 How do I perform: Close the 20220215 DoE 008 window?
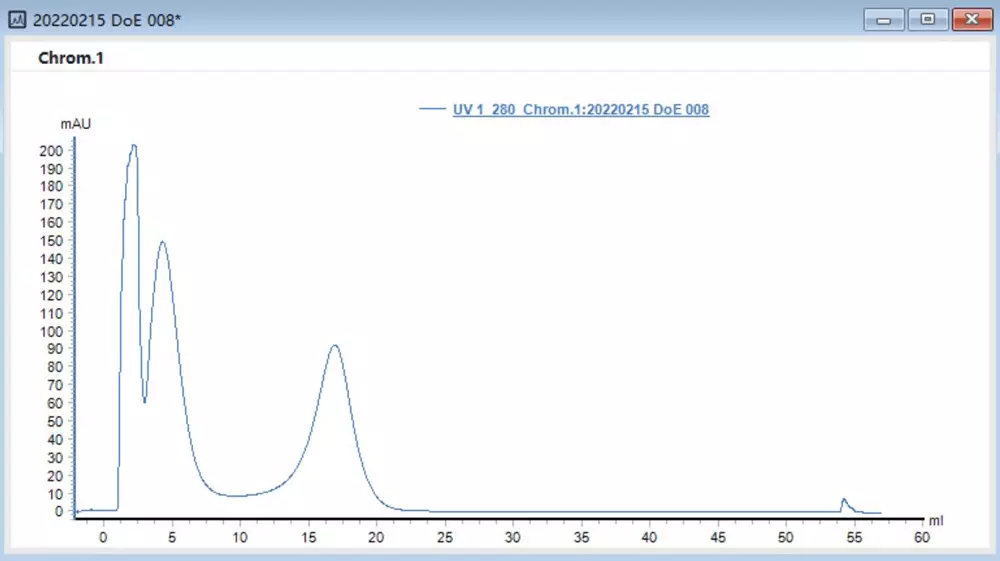[x=971, y=19]
